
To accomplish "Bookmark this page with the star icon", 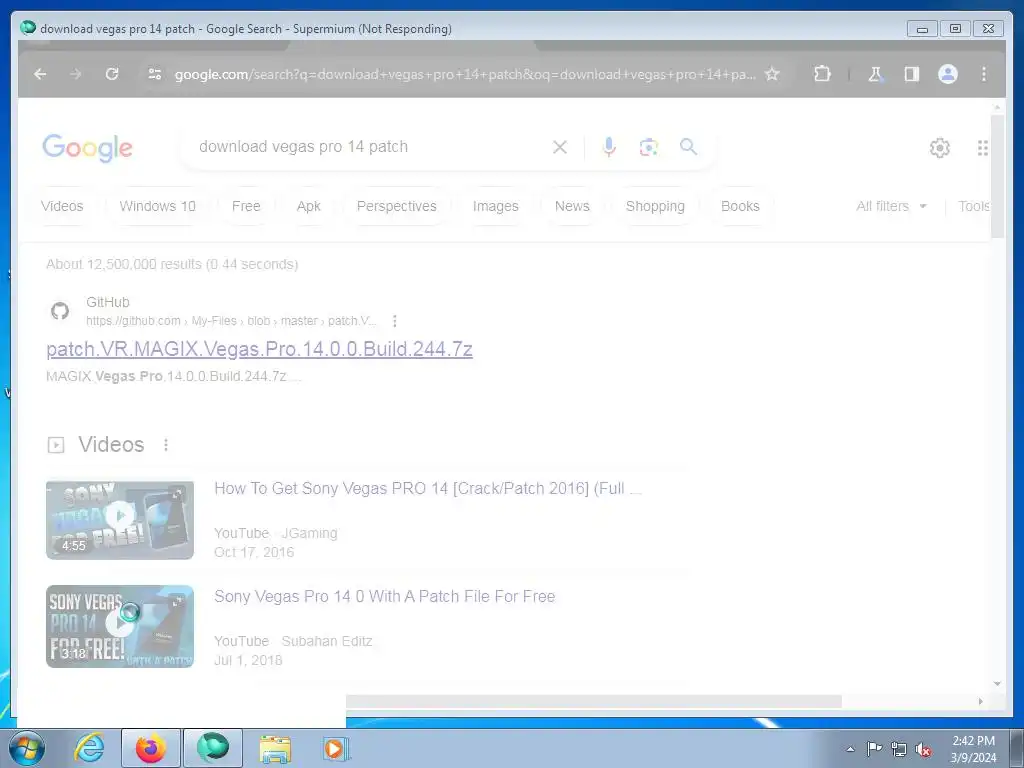I will coord(772,74).
